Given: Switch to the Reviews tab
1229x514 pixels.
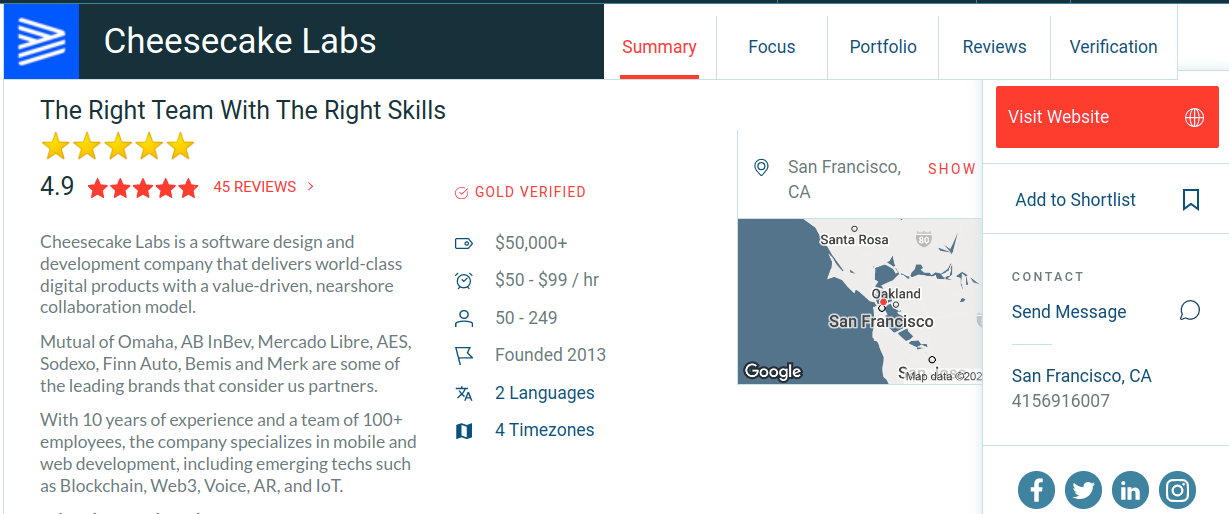Looking at the screenshot, I should click(994, 47).
